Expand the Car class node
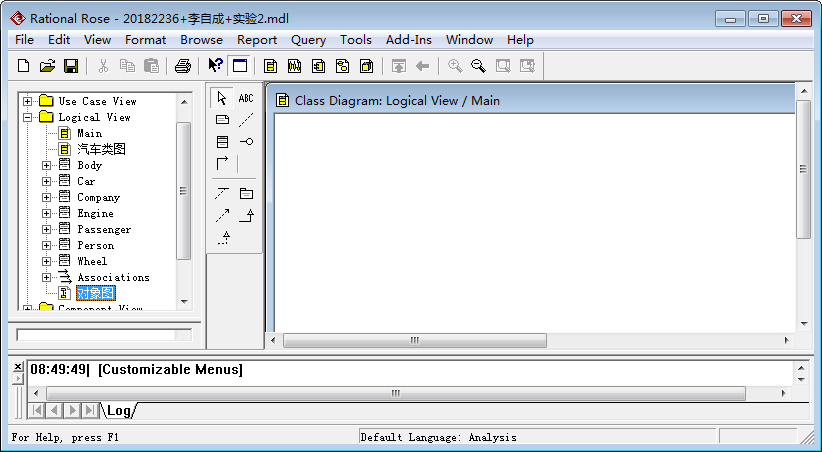Image resolution: width=822 pixels, height=452 pixels. tap(47, 181)
